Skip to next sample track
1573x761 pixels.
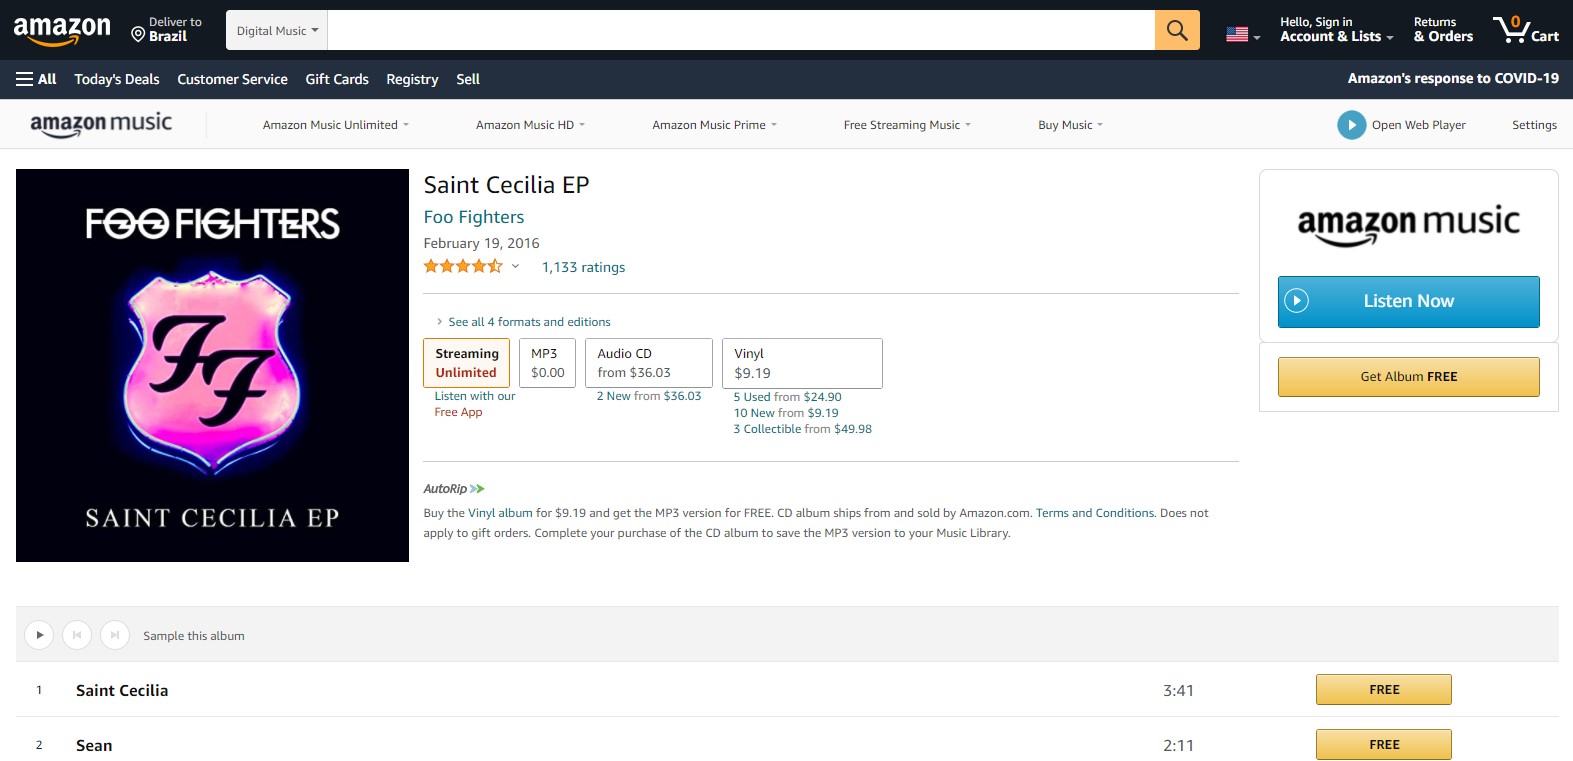pos(115,635)
